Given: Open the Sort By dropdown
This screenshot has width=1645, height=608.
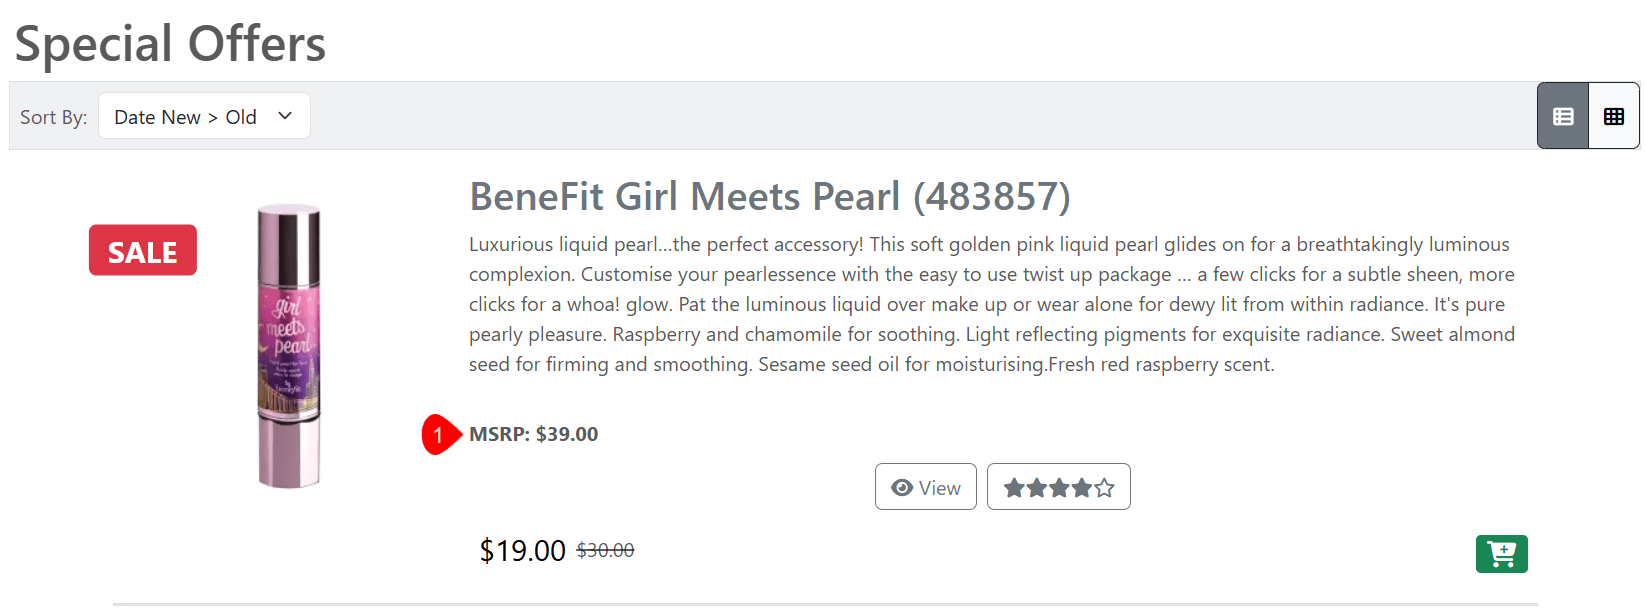Looking at the screenshot, I should [x=204, y=116].
